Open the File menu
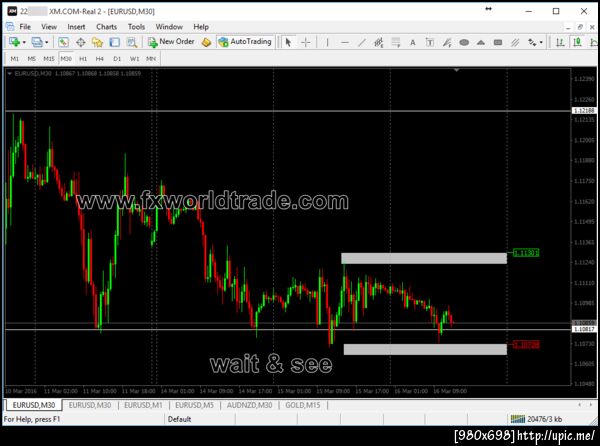This screenshot has width=600, height=446. pos(25,27)
